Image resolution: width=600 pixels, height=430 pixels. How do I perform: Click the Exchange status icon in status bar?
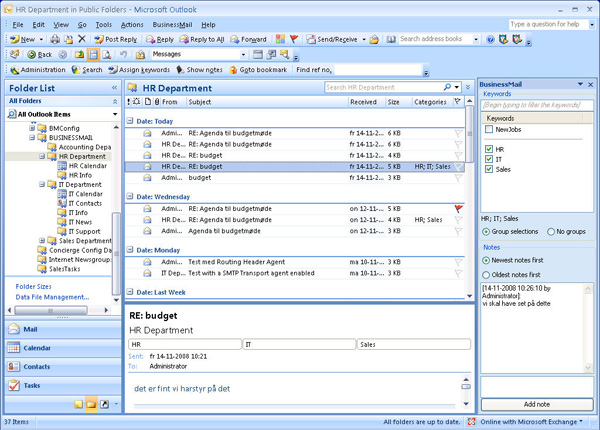click(471, 422)
